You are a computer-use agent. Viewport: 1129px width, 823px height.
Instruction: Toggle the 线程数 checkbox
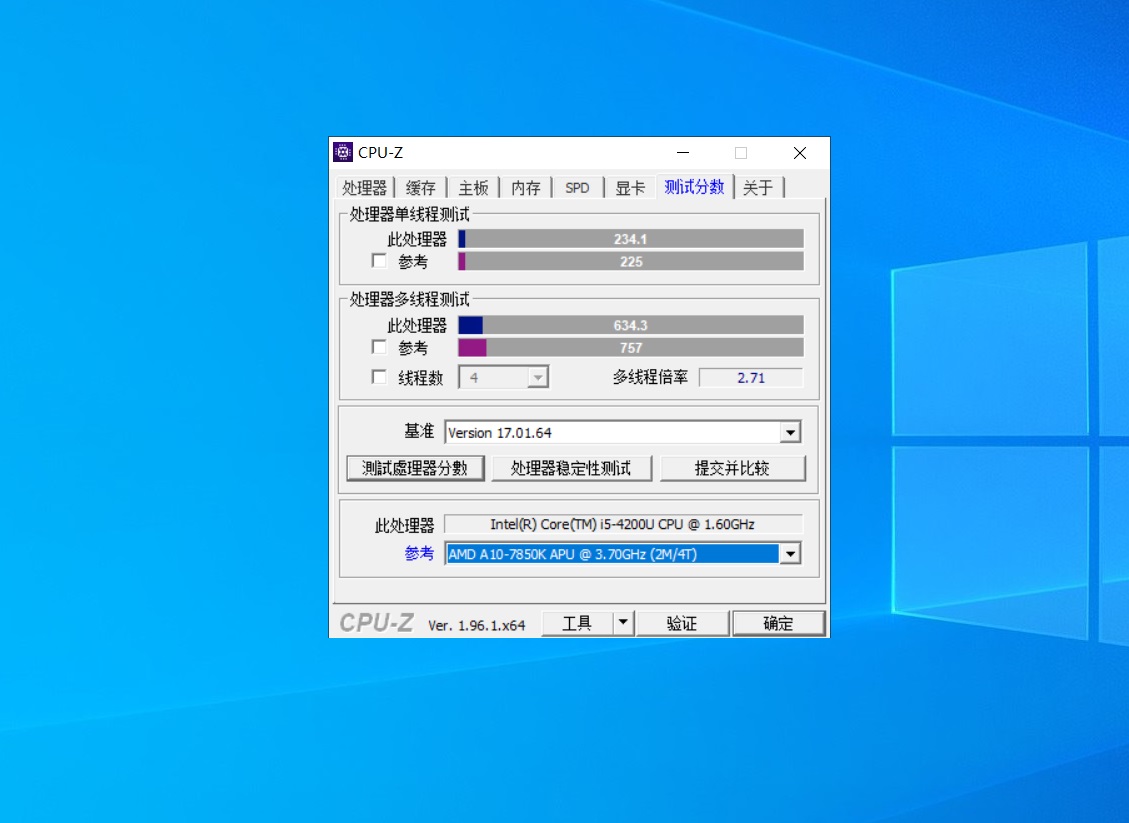pos(379,377)
